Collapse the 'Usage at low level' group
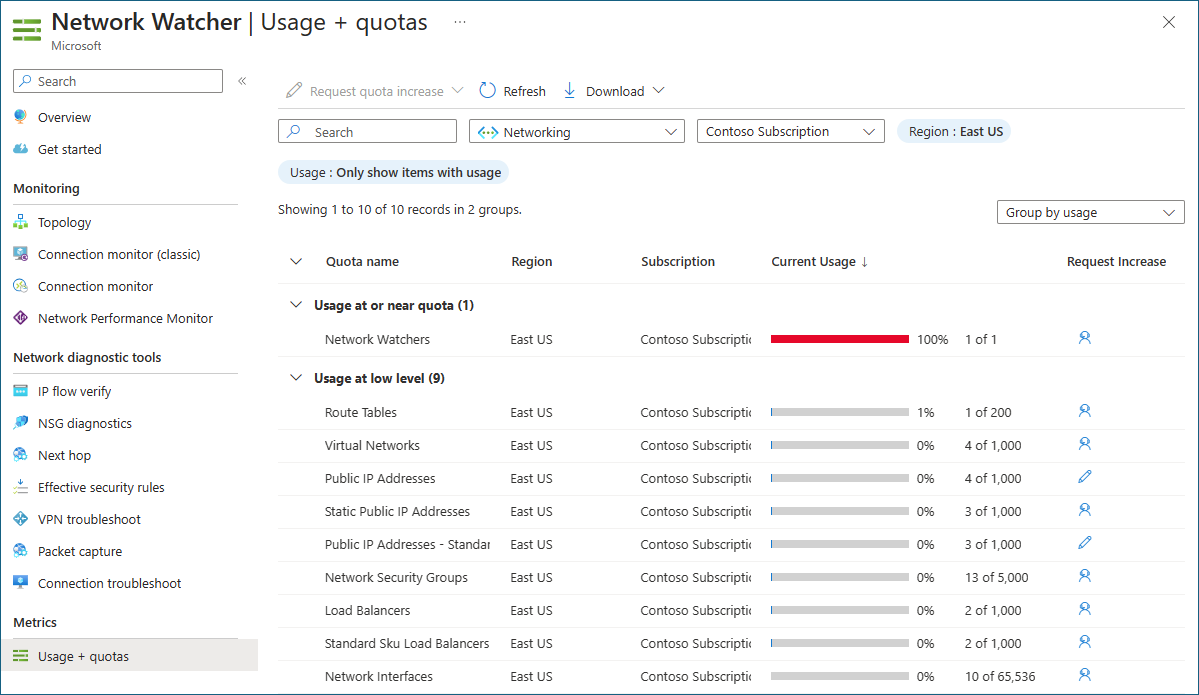1199x695 pixels. [x=295, y=378]
